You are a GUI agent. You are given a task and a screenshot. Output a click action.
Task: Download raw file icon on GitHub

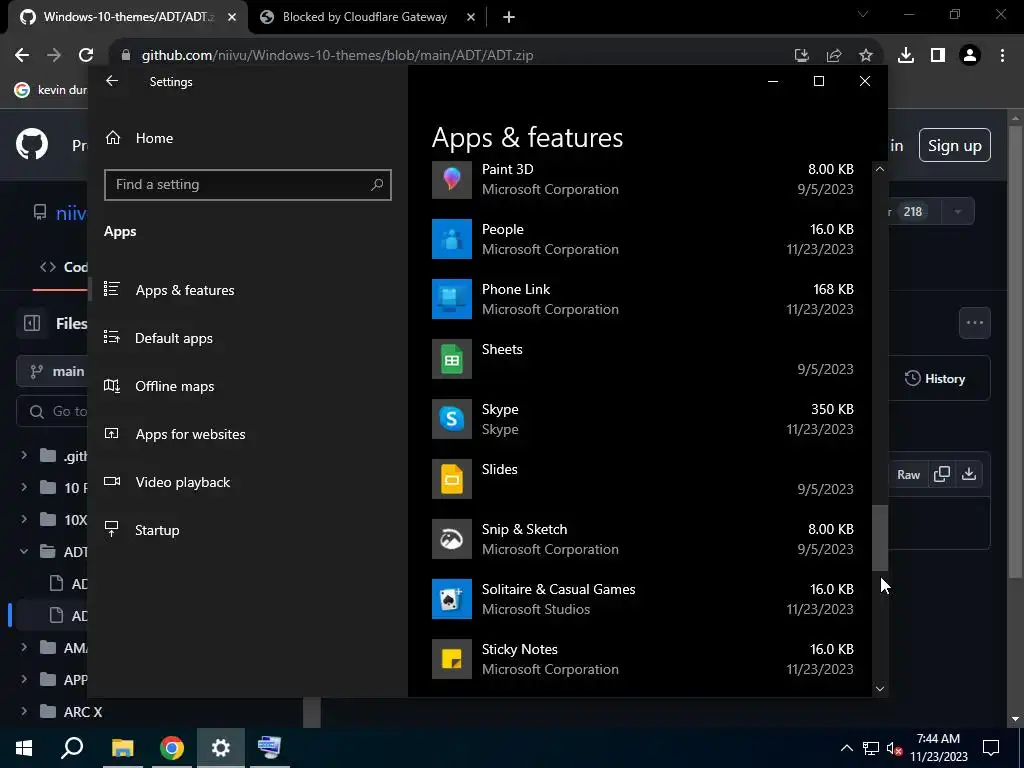(968, 474)
